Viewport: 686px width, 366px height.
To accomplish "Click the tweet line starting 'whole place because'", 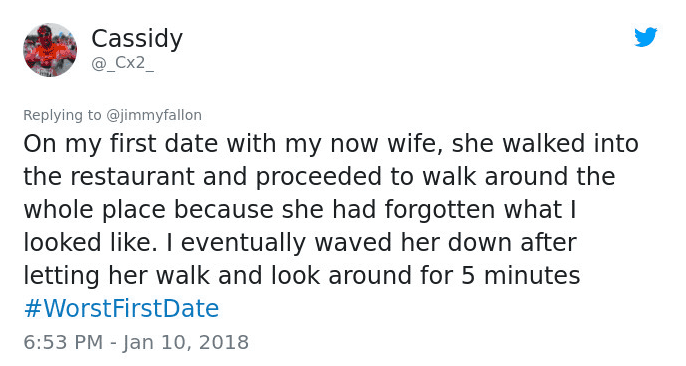I will tap(300, 210).
